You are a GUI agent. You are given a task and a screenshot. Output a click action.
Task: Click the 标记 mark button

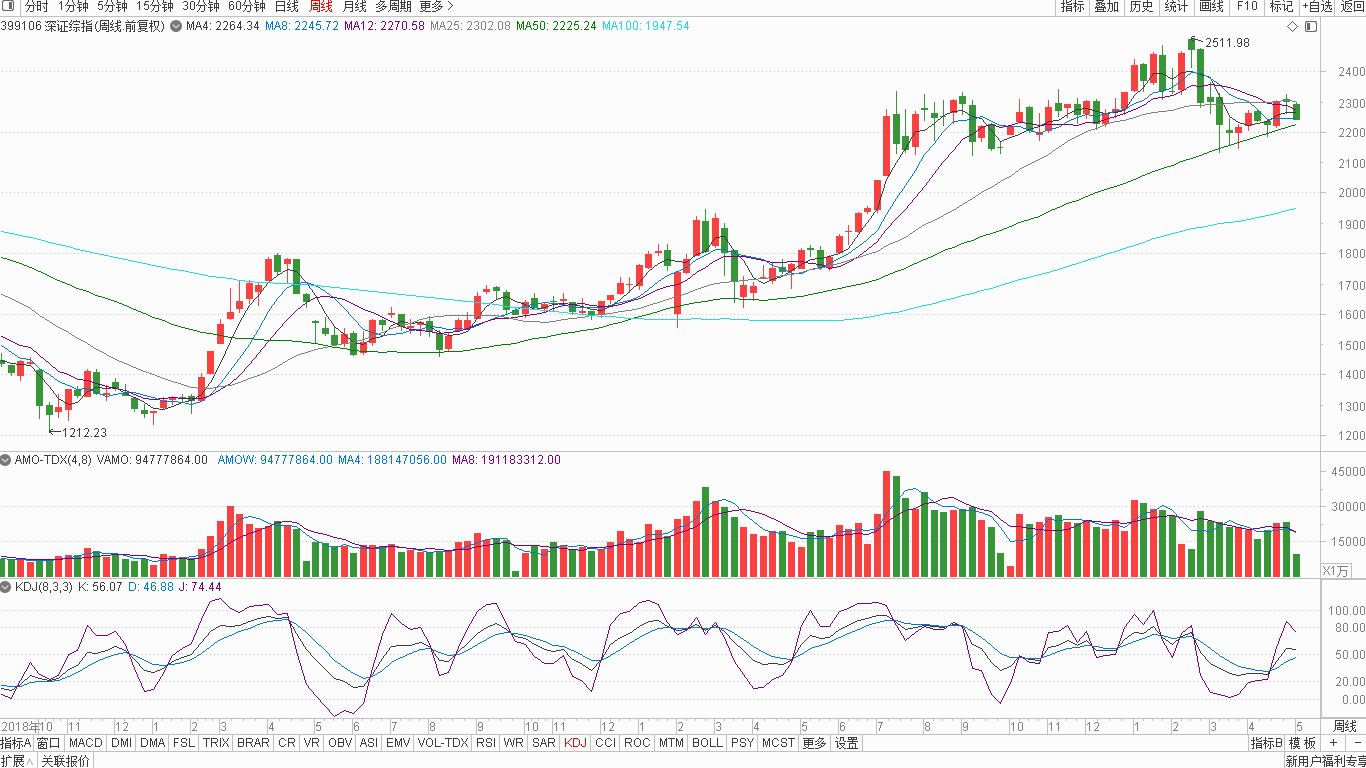(x=1281, y=6)
